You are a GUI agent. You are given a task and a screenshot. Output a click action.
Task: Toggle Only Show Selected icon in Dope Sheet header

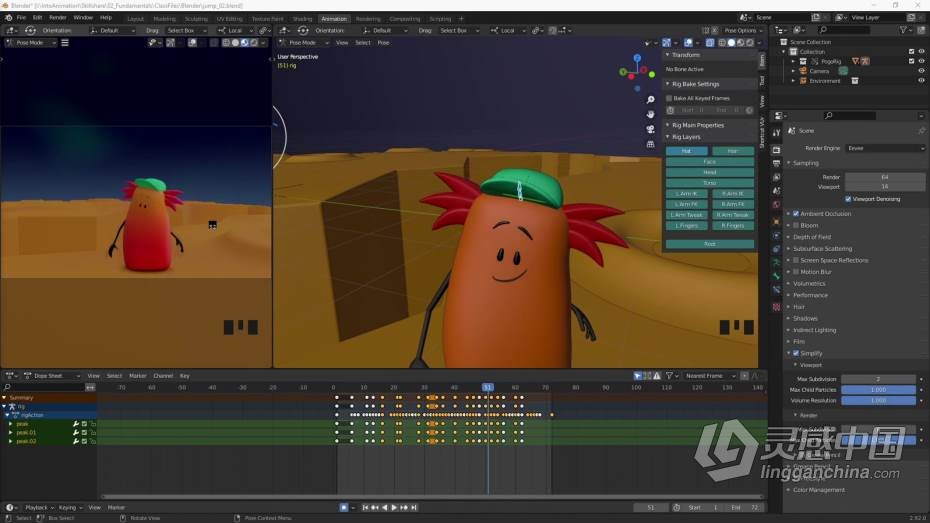638,375
